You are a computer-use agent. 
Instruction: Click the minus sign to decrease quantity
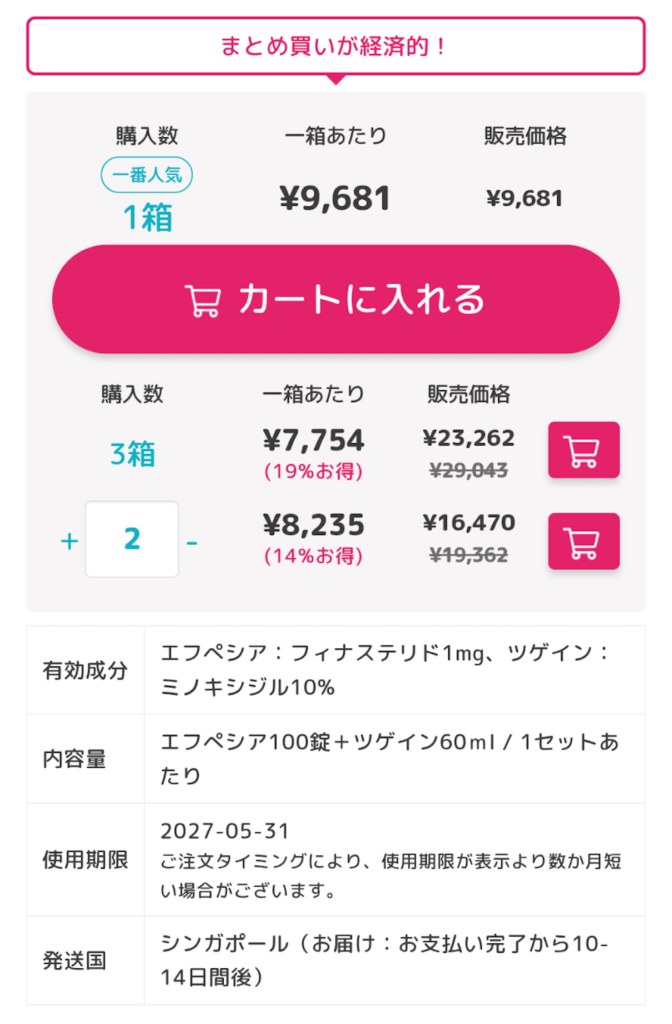click(194, 540)
